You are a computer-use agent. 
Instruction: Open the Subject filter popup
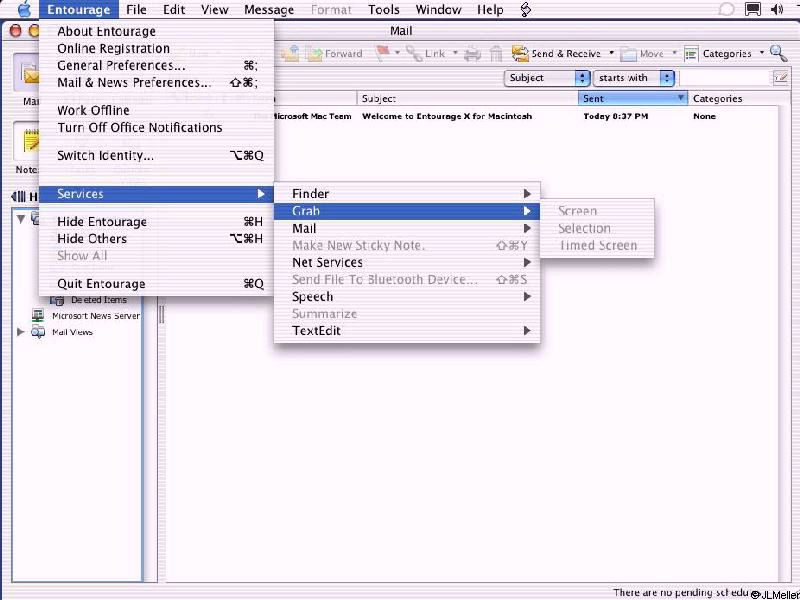tap(547, 78)
